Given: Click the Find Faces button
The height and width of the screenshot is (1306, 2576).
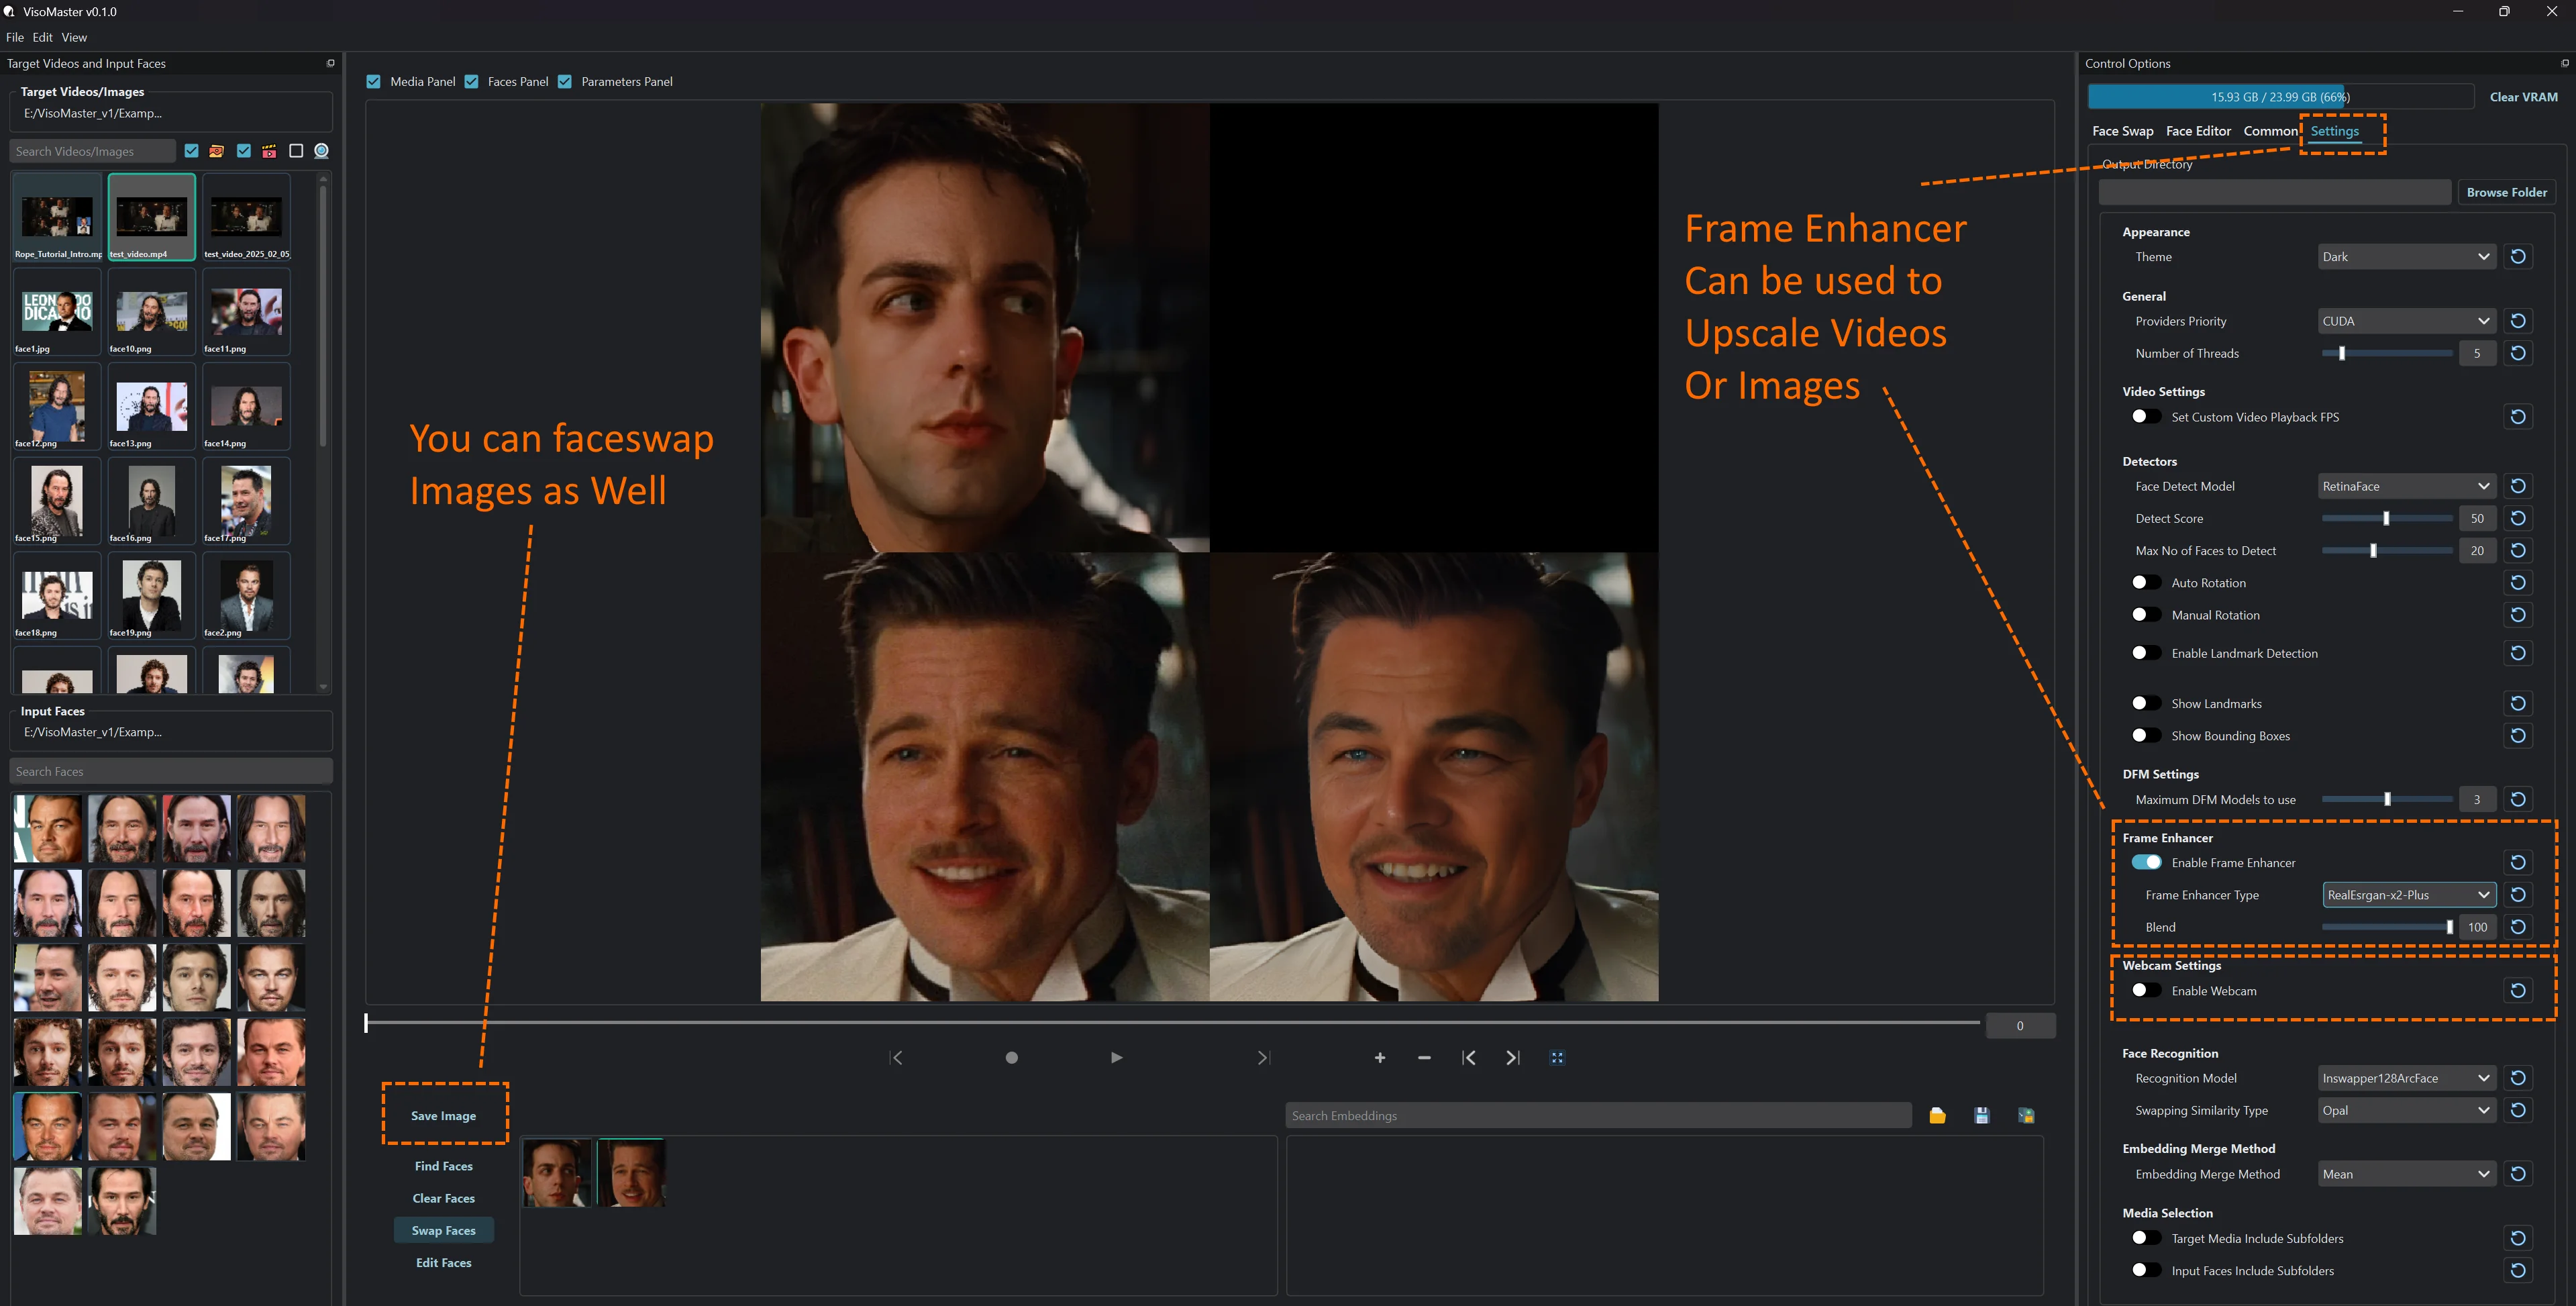Looking at the screenshot, I should [443, 1166].
